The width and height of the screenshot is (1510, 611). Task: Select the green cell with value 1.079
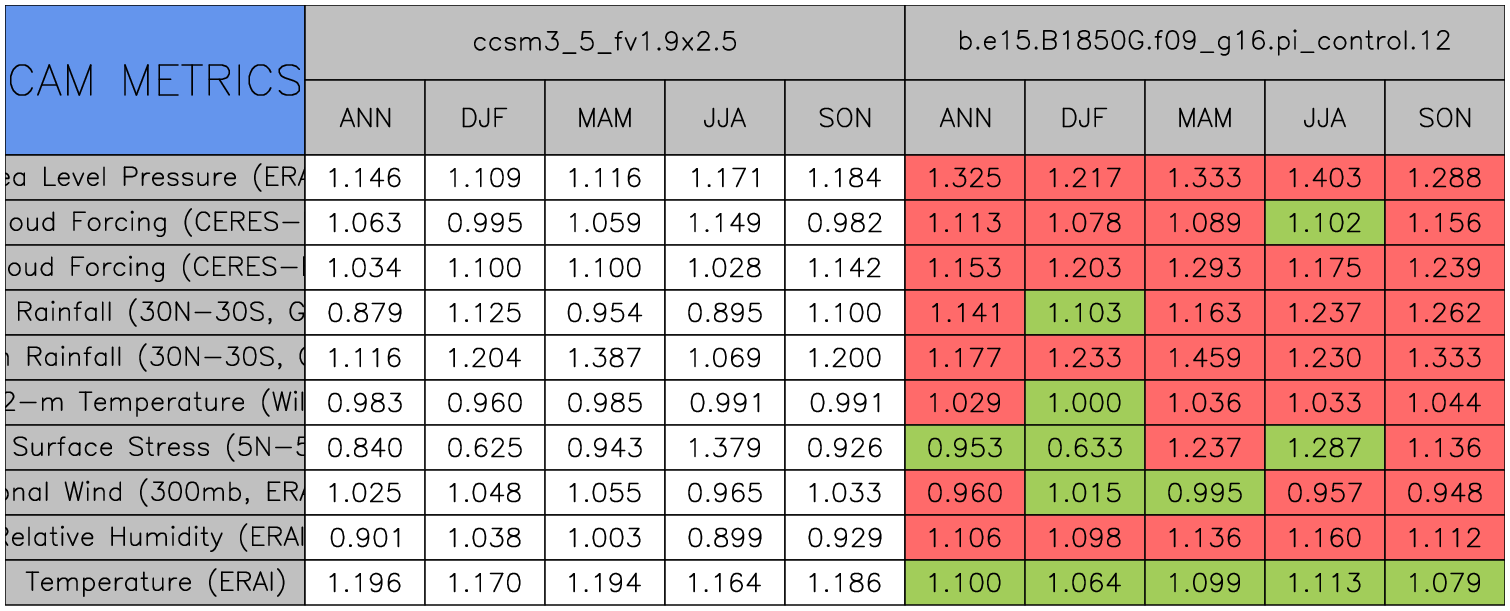(1445, 582)
